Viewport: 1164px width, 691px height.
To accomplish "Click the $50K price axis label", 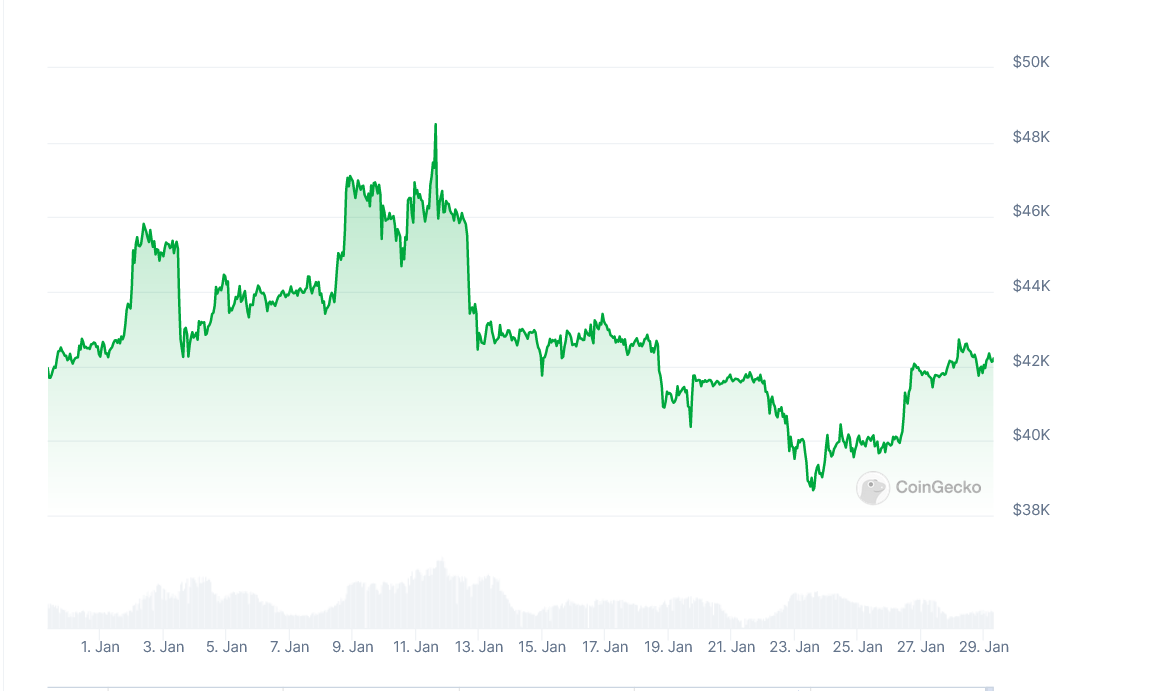I will coord(1031,62).
